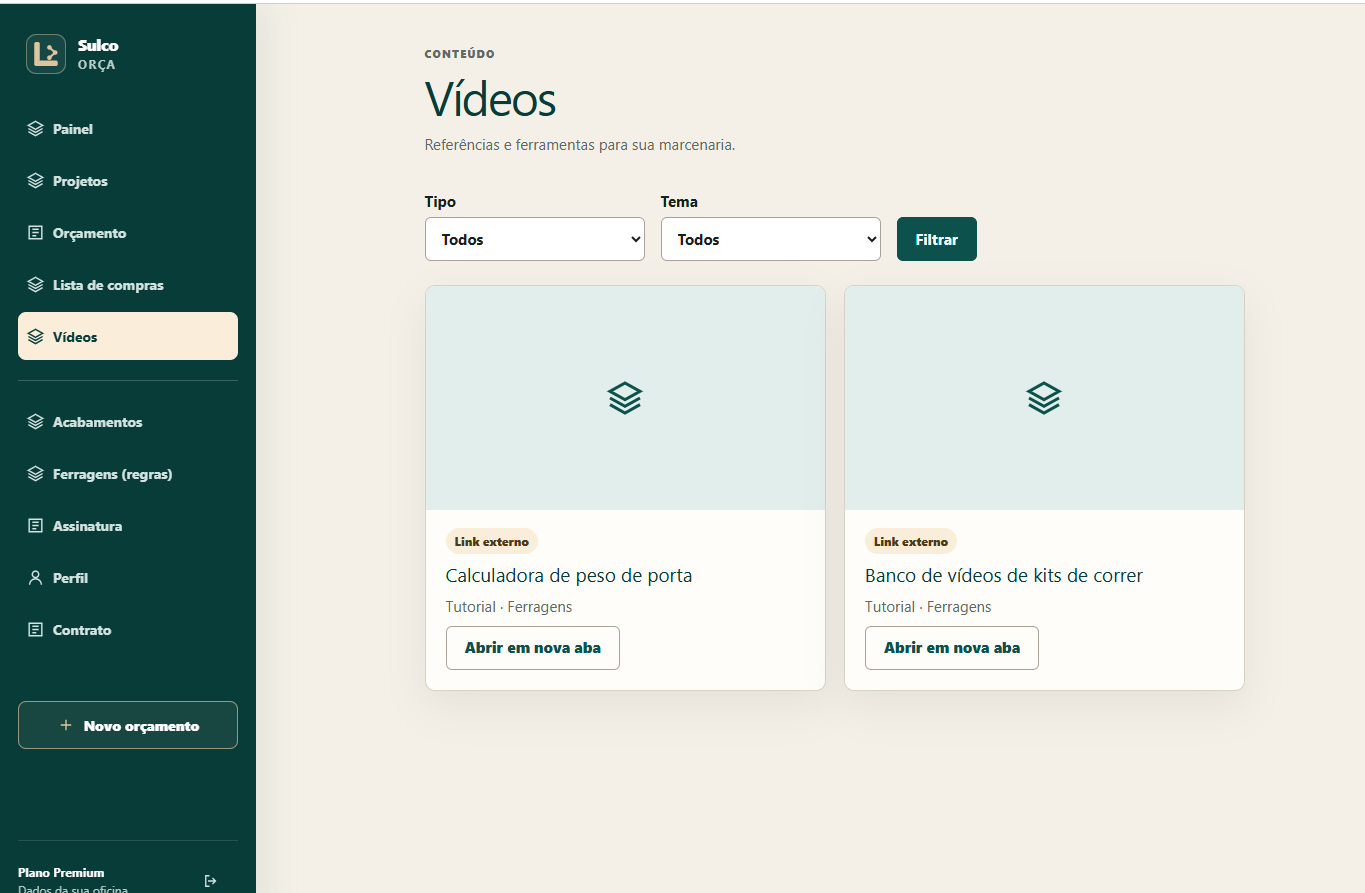
Task: Click the layers icon beside Projetos
Action: point(36,181)
